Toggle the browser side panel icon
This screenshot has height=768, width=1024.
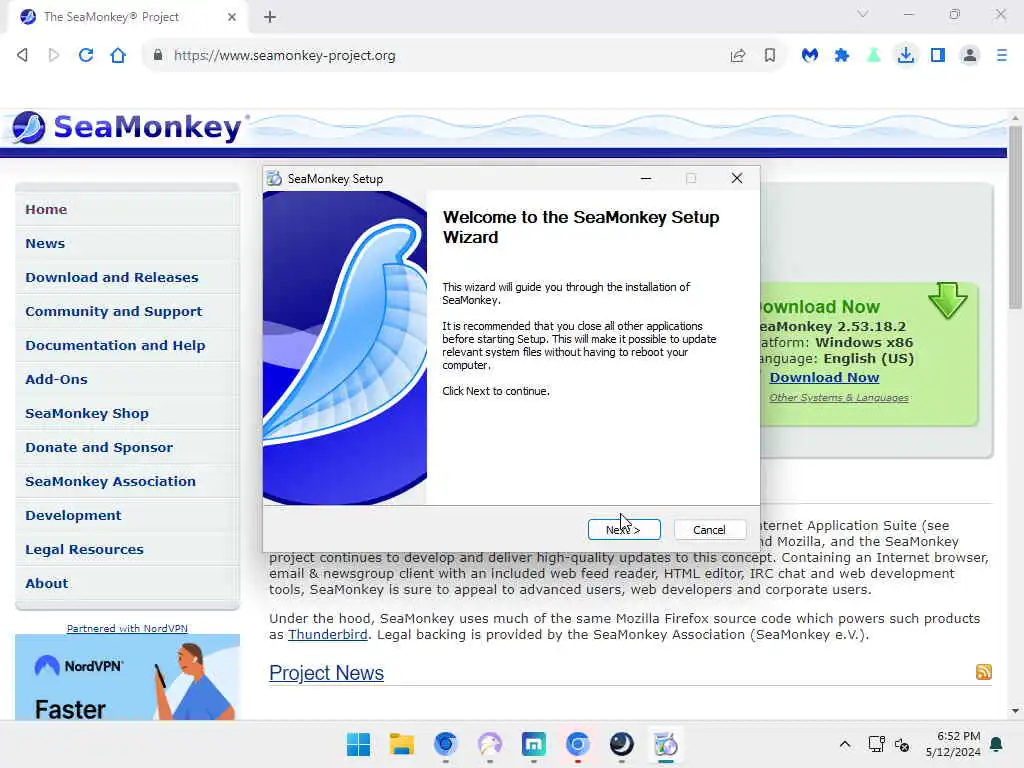point(938,56)
